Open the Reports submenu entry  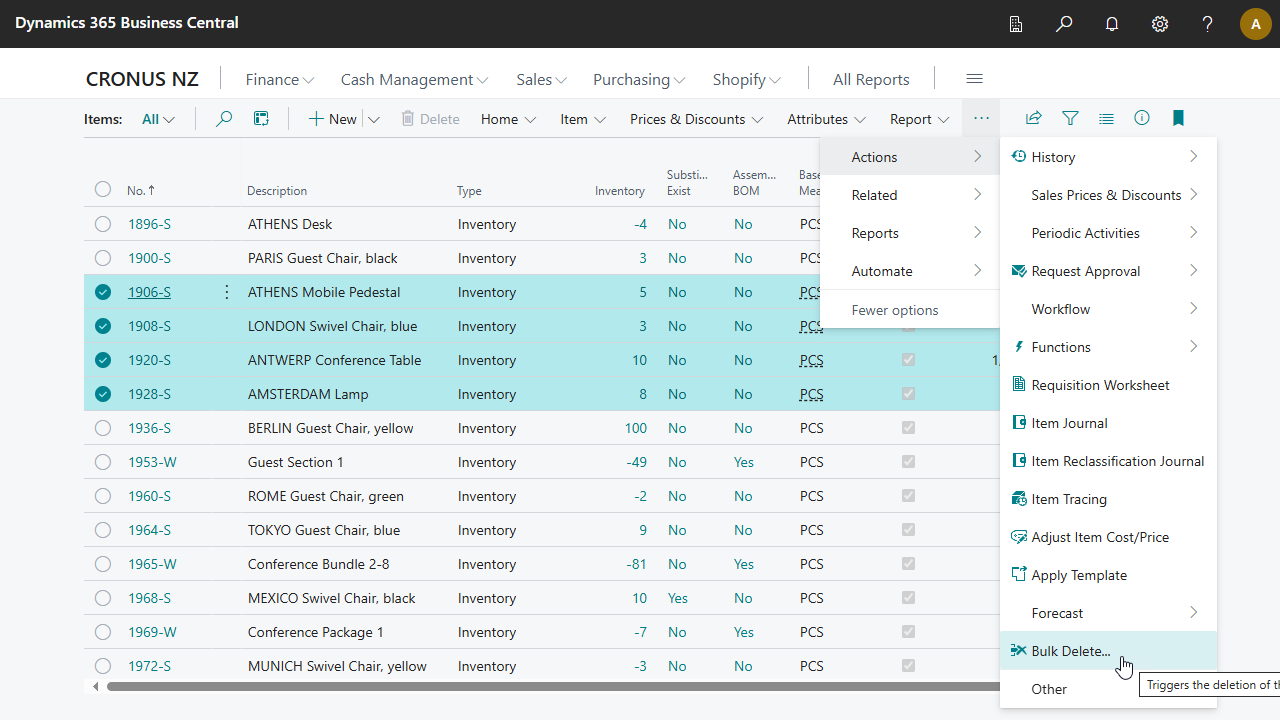909,233
